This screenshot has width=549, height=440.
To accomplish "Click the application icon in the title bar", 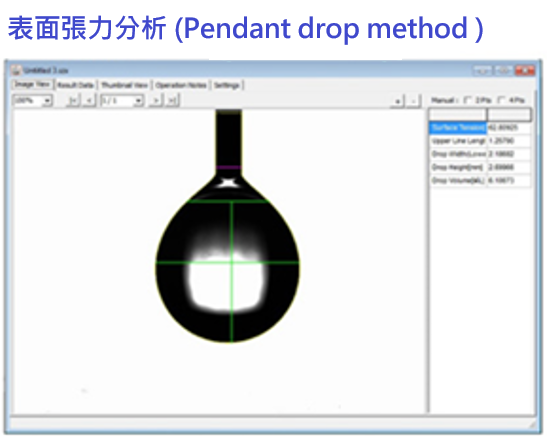I will tap(15, 70).
